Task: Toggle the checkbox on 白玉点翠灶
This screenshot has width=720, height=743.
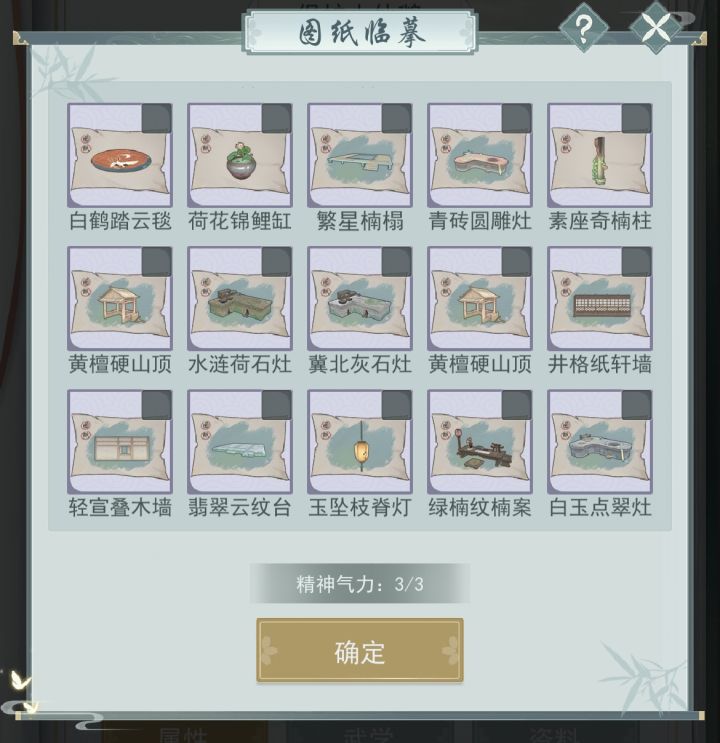Action: (x=637, y=405)
